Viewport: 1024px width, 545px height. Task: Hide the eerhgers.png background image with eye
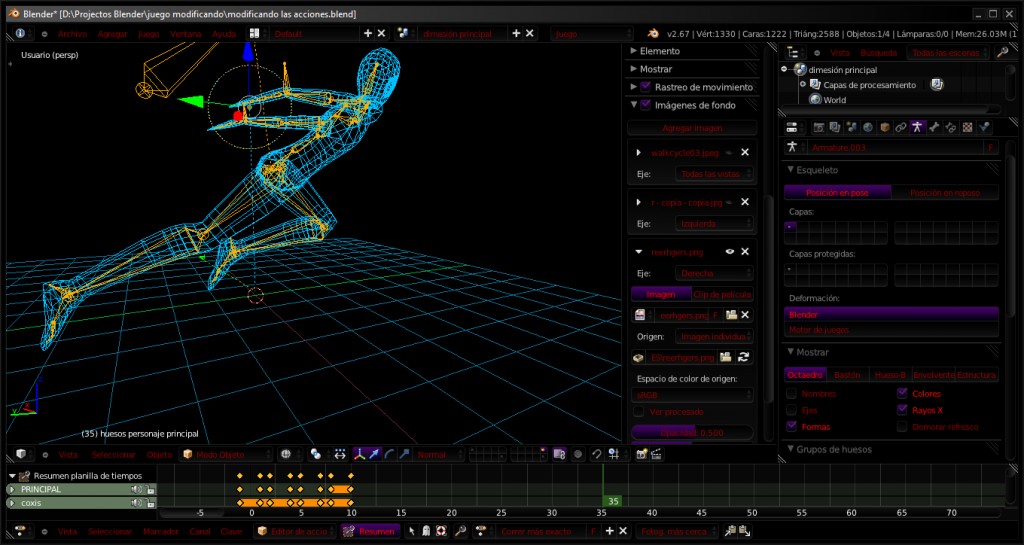[730, 252]
